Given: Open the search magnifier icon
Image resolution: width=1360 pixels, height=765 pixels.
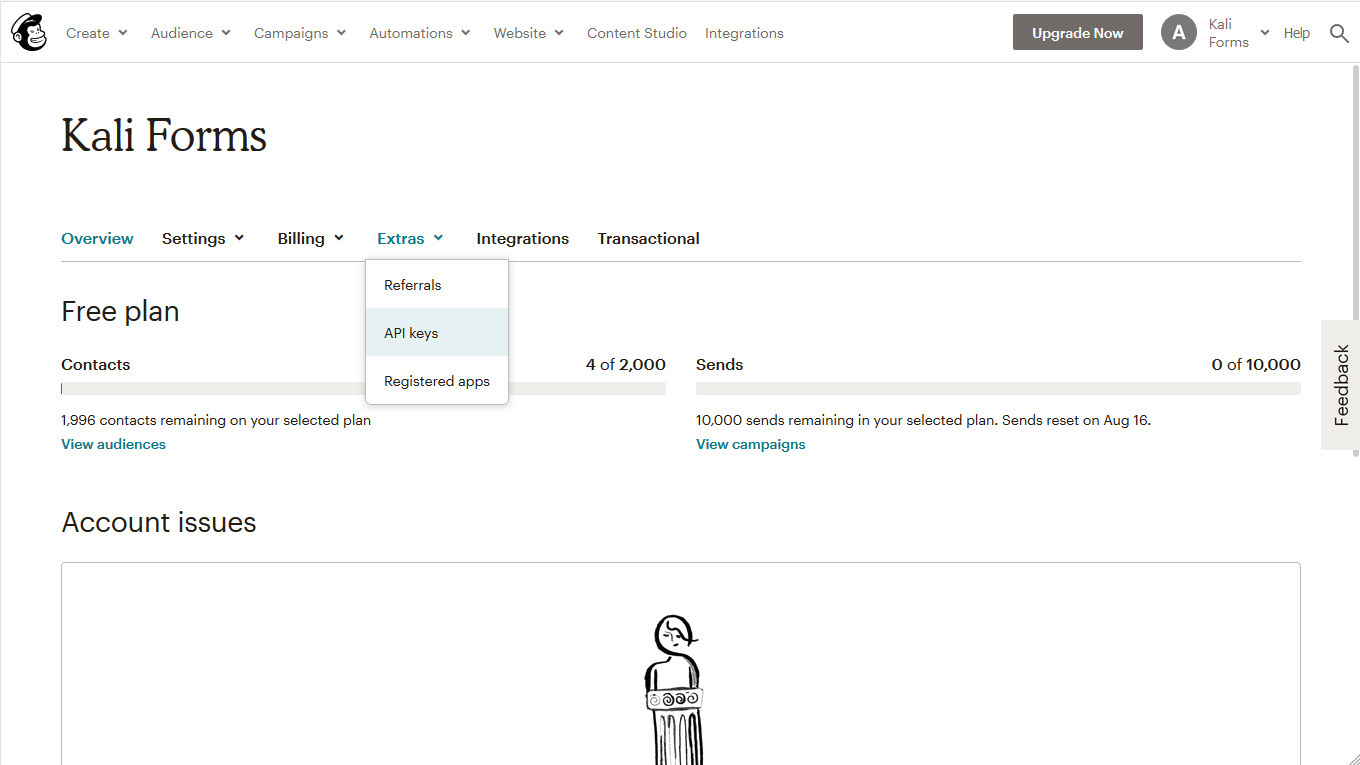Looking at the screenshot, I should tap(1339, 33).
